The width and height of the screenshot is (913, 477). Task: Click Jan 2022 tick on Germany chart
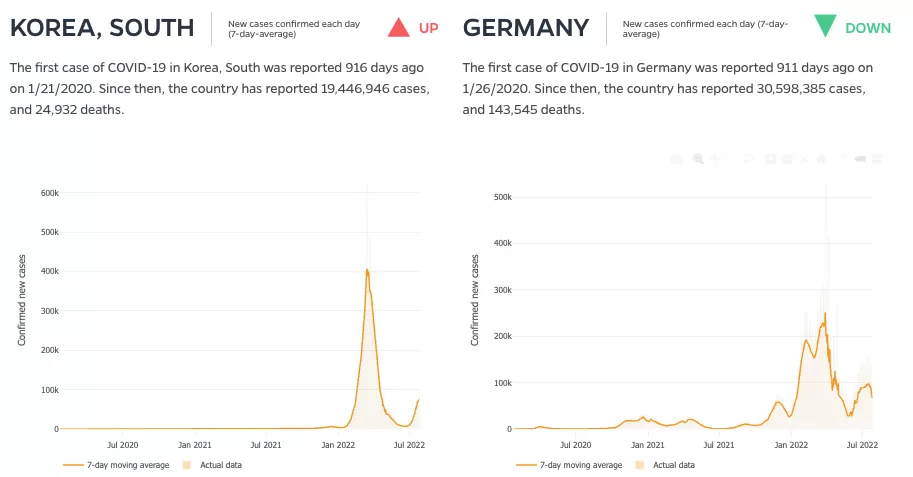(791, 445)
